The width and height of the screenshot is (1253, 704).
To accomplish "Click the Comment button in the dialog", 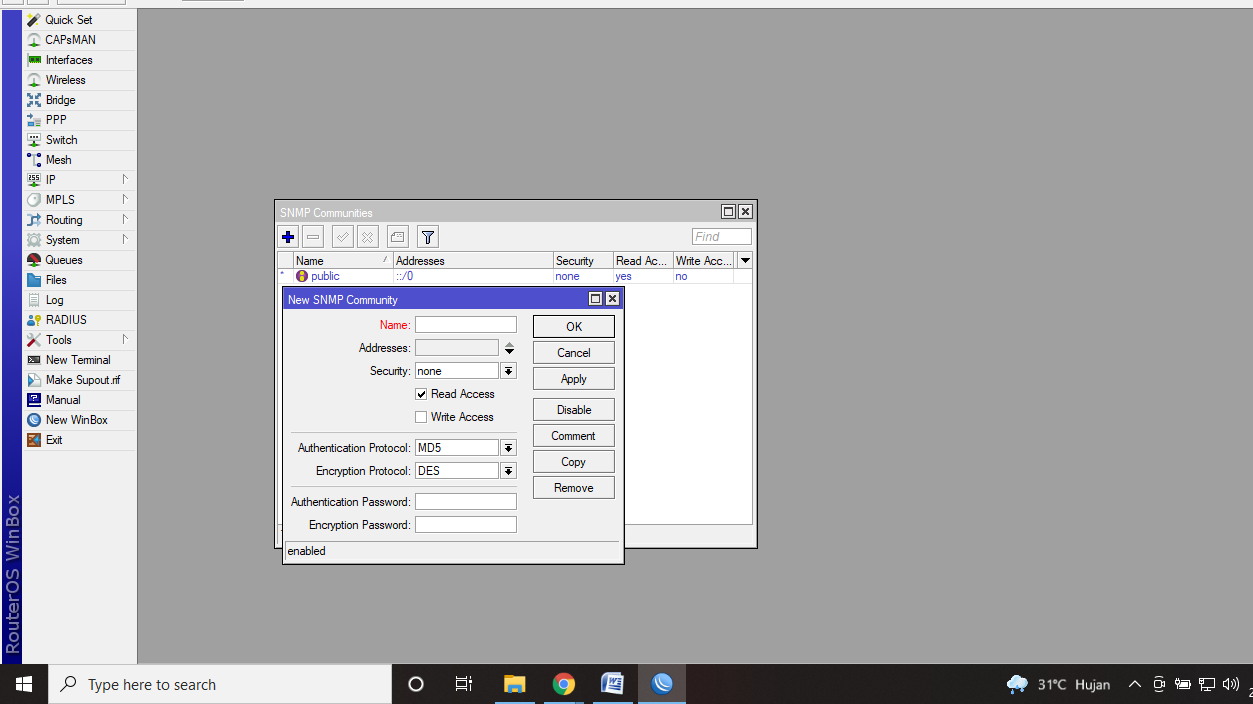I will point(574,436).
